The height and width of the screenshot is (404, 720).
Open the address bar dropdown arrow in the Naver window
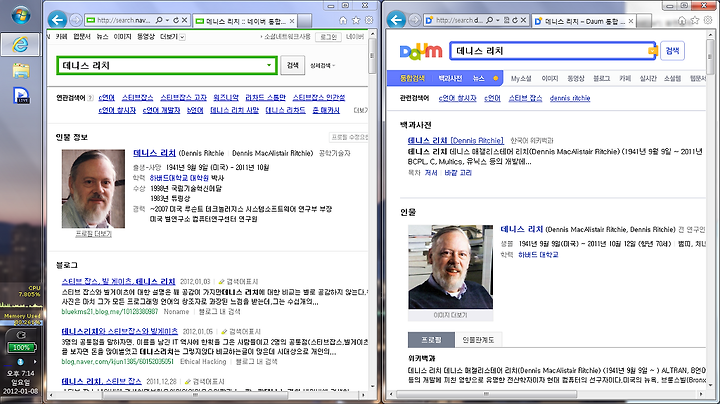[x=168, y=20]
